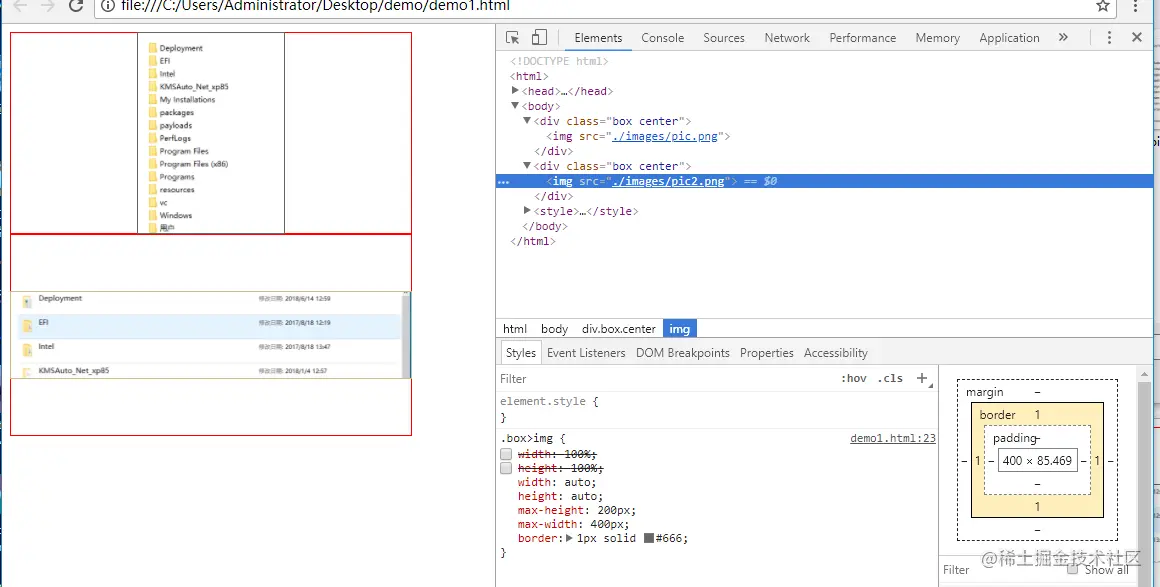Show more DevTools tabs chevron
Viewport: 1160px width, 587px height.
[1063, 37]
